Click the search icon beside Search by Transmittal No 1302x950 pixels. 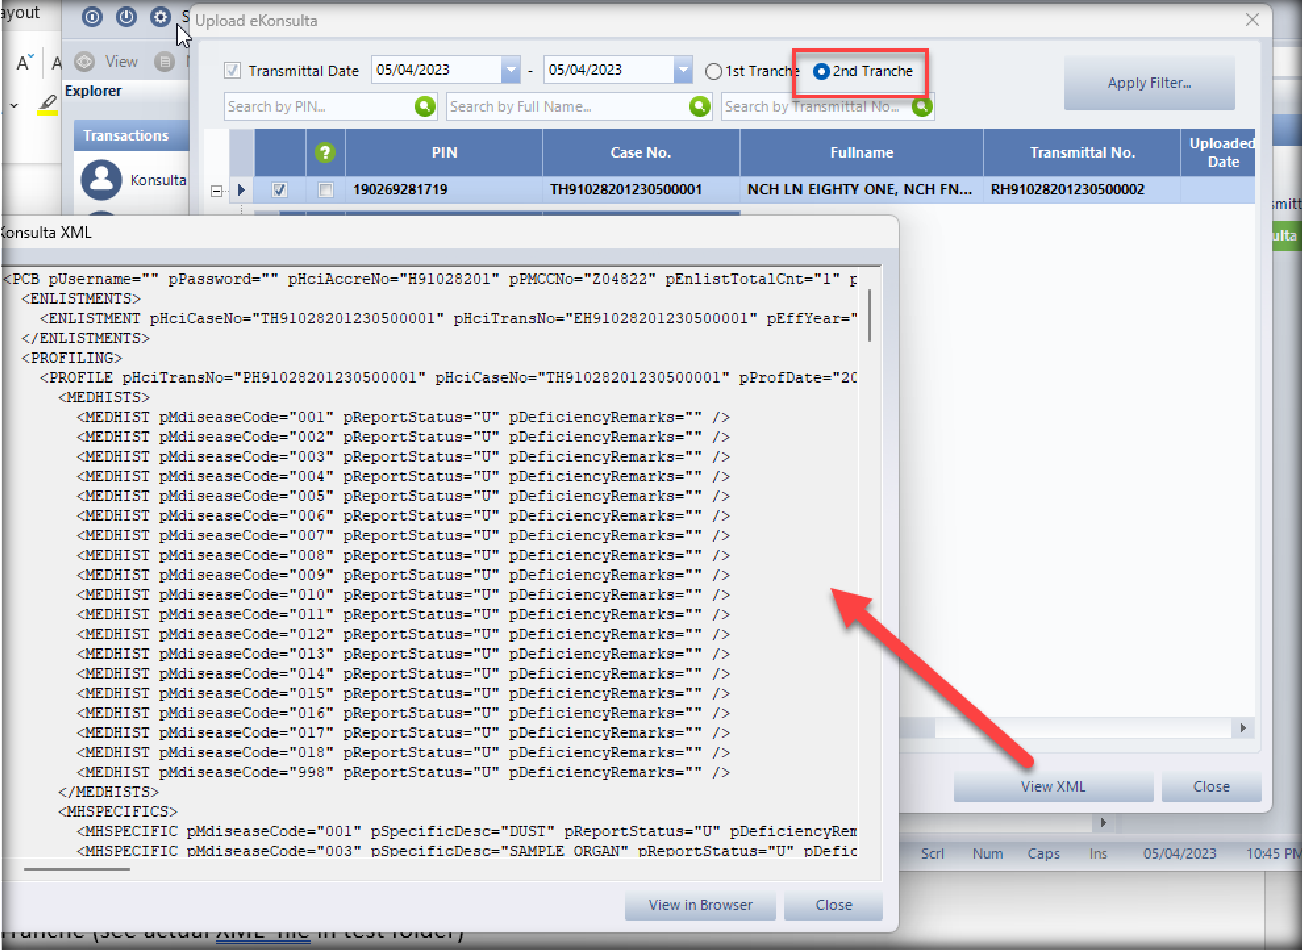click(x=922, y=106)
